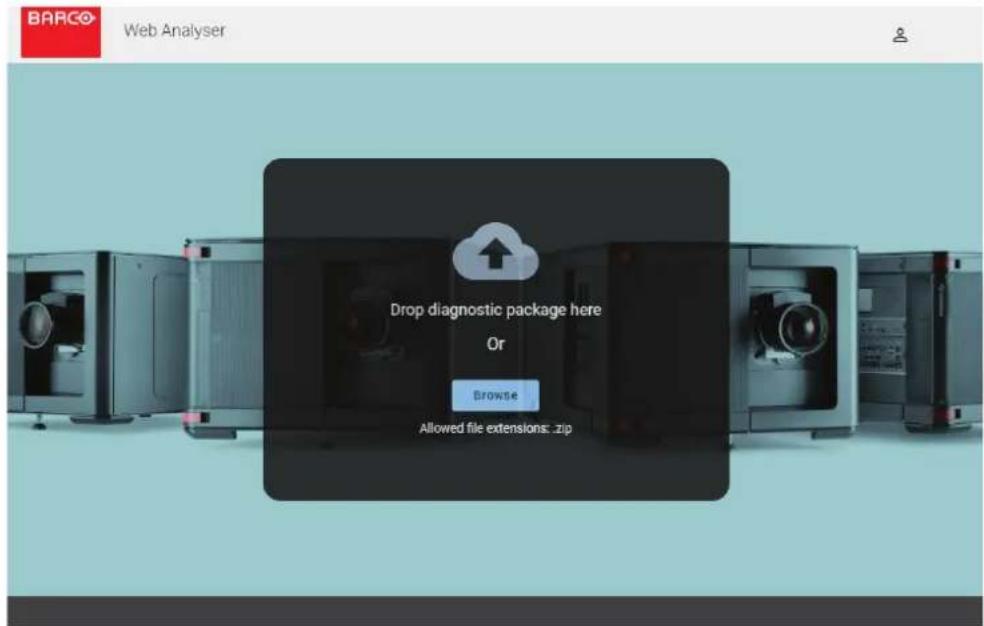
Task: Click the Browse button
Action: (495, 395)
